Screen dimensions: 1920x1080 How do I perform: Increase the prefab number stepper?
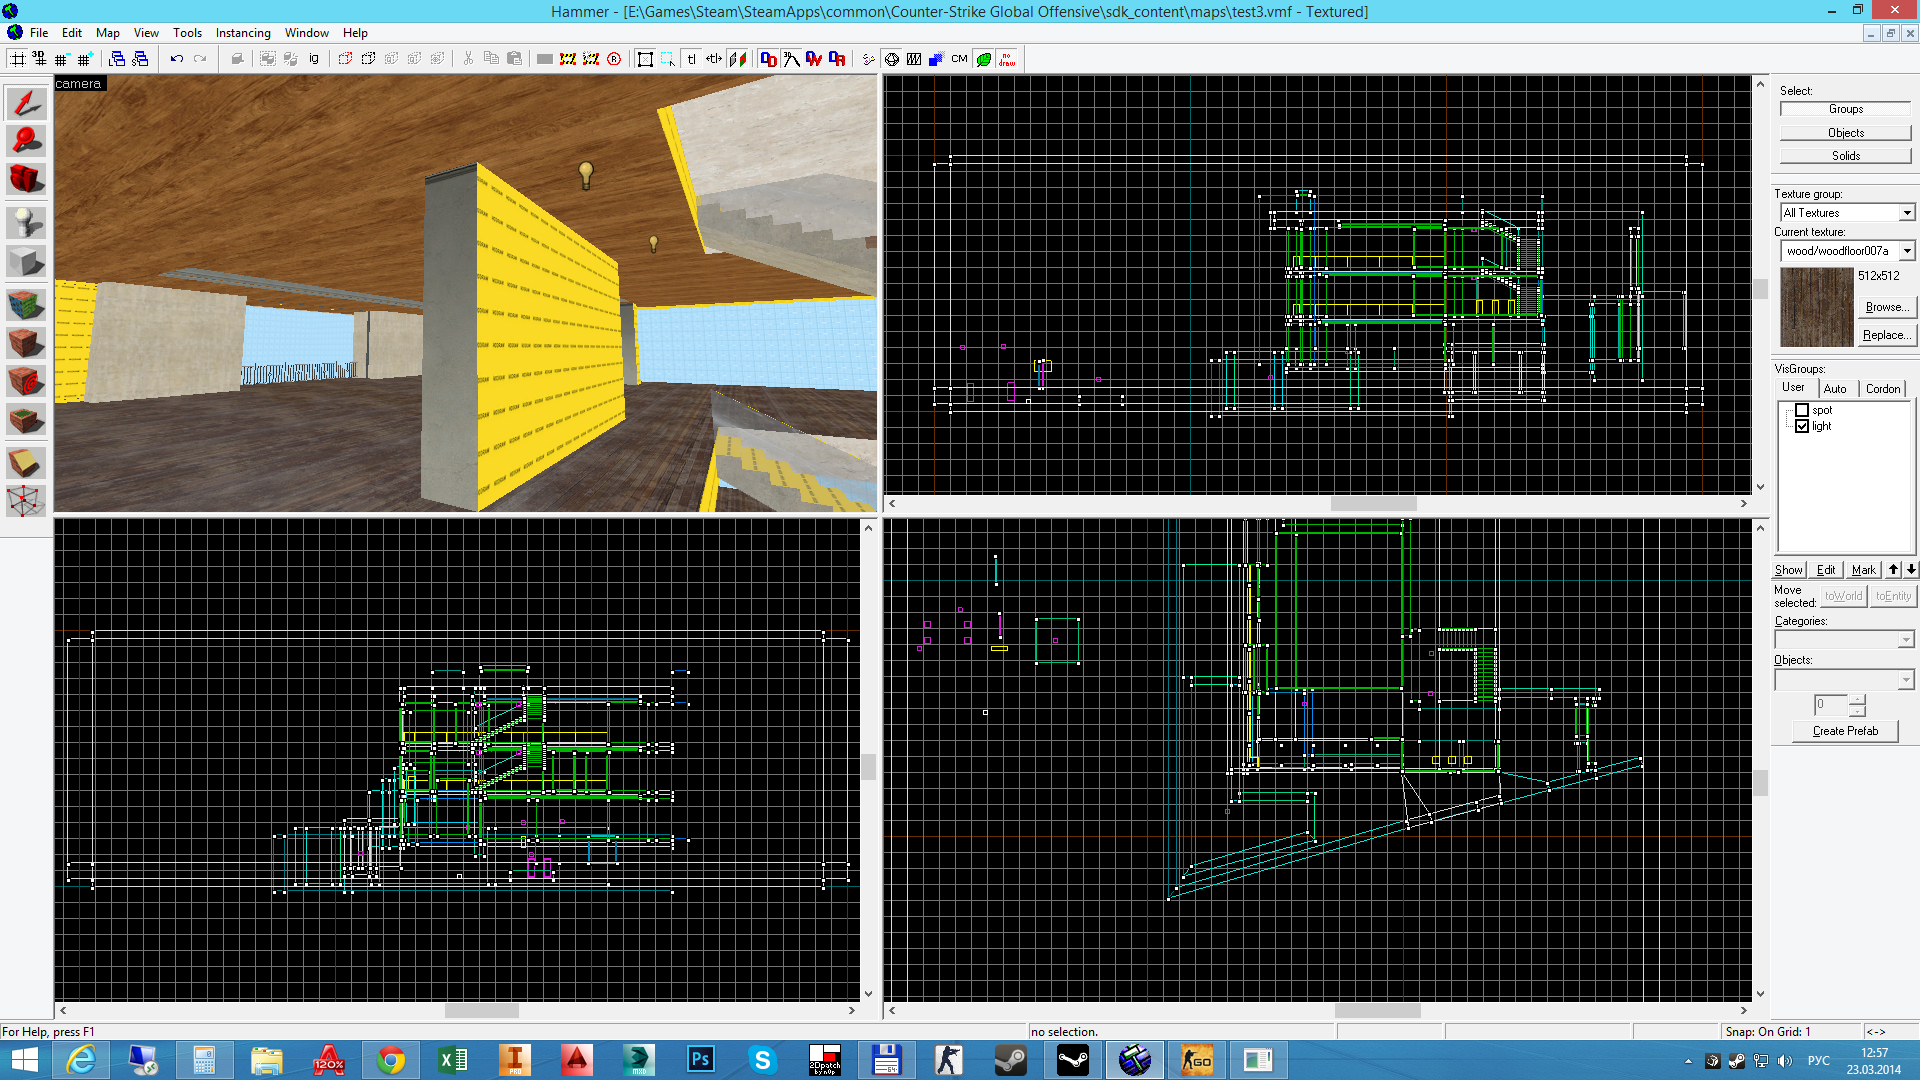[1857, 699]
